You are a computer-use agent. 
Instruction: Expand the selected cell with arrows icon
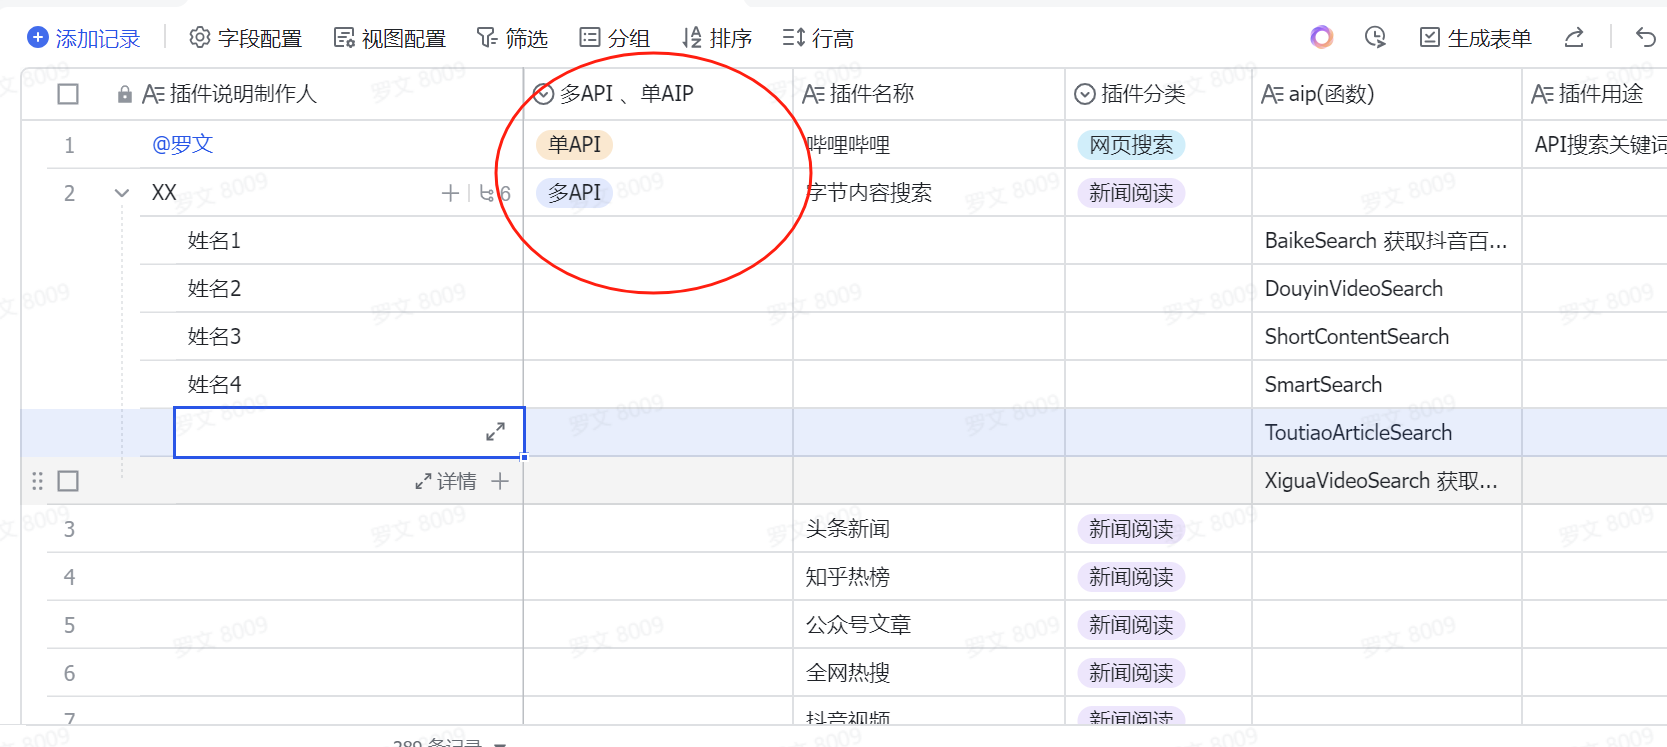[495, 432]
